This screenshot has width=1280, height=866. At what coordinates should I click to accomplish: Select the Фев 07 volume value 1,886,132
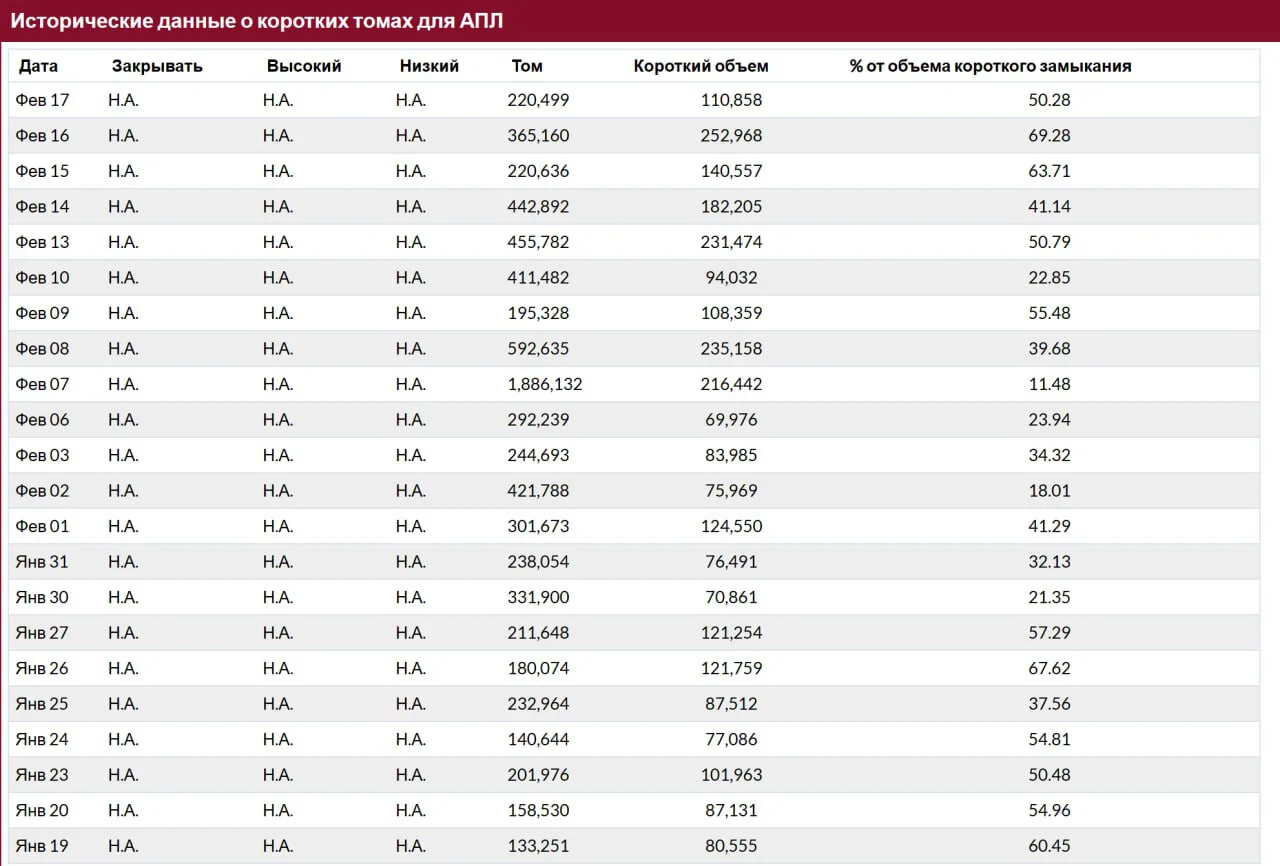[545, 384]
